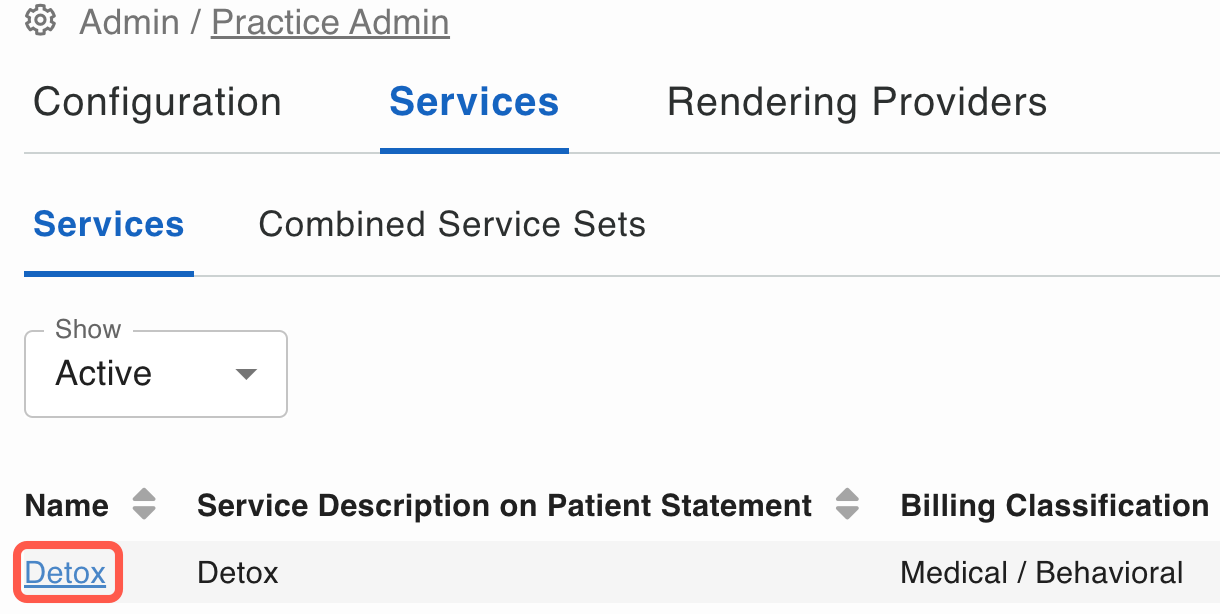
Task: Open the Practice Admin breadcrumb link
Action: click(330, 22)
